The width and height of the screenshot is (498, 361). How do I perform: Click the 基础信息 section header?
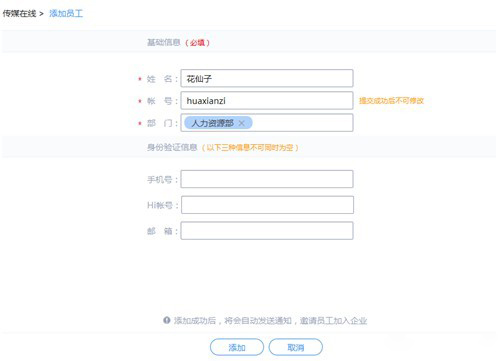click(164, 42)
